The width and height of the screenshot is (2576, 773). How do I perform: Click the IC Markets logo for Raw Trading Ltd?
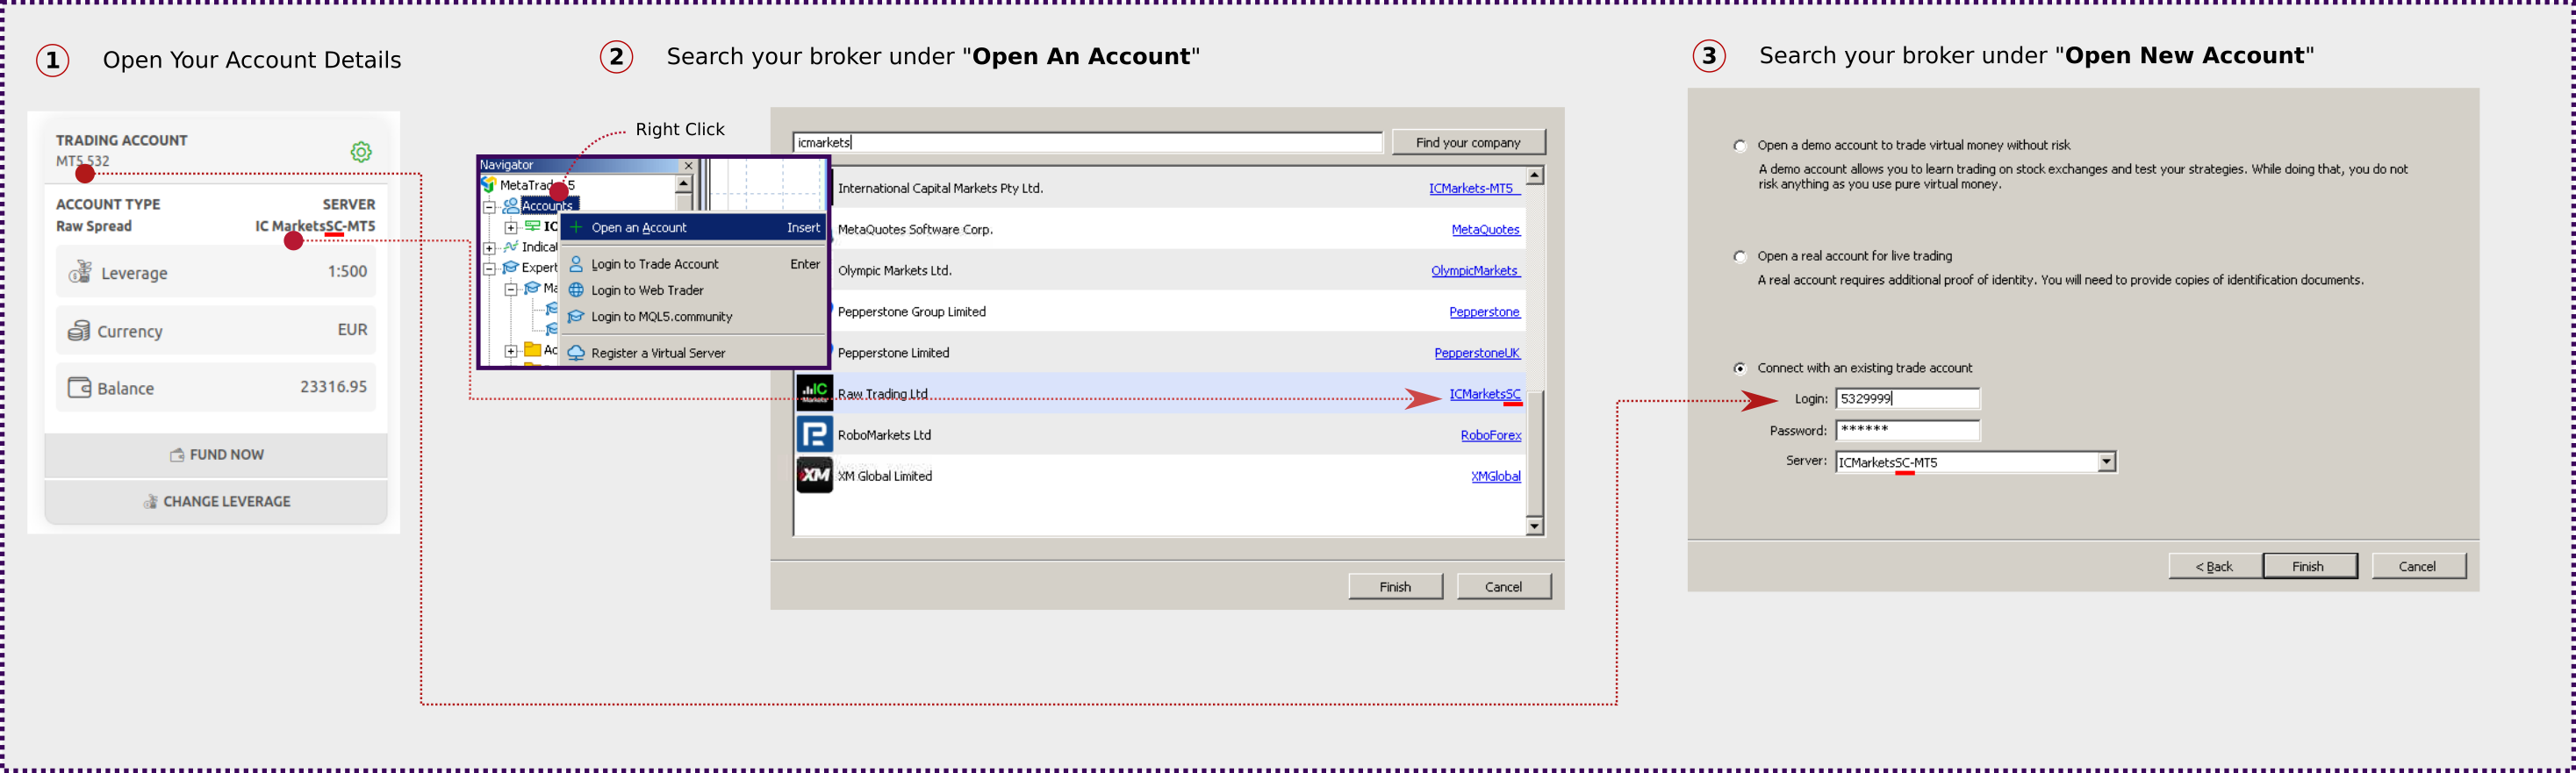pos(814,393)
